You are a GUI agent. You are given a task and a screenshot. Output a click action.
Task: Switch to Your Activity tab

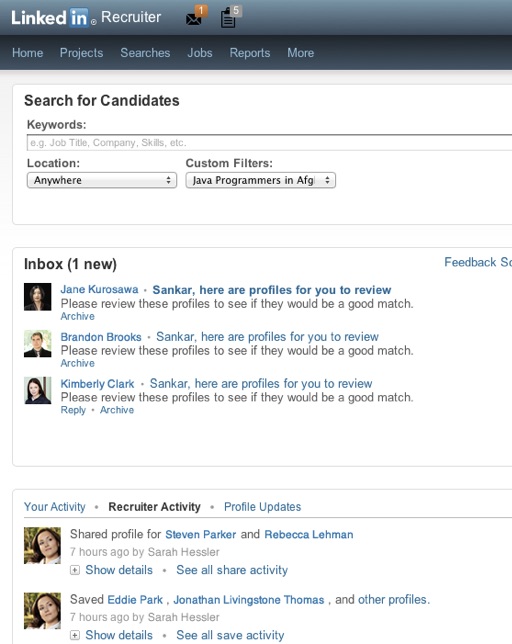click(55, 507)
